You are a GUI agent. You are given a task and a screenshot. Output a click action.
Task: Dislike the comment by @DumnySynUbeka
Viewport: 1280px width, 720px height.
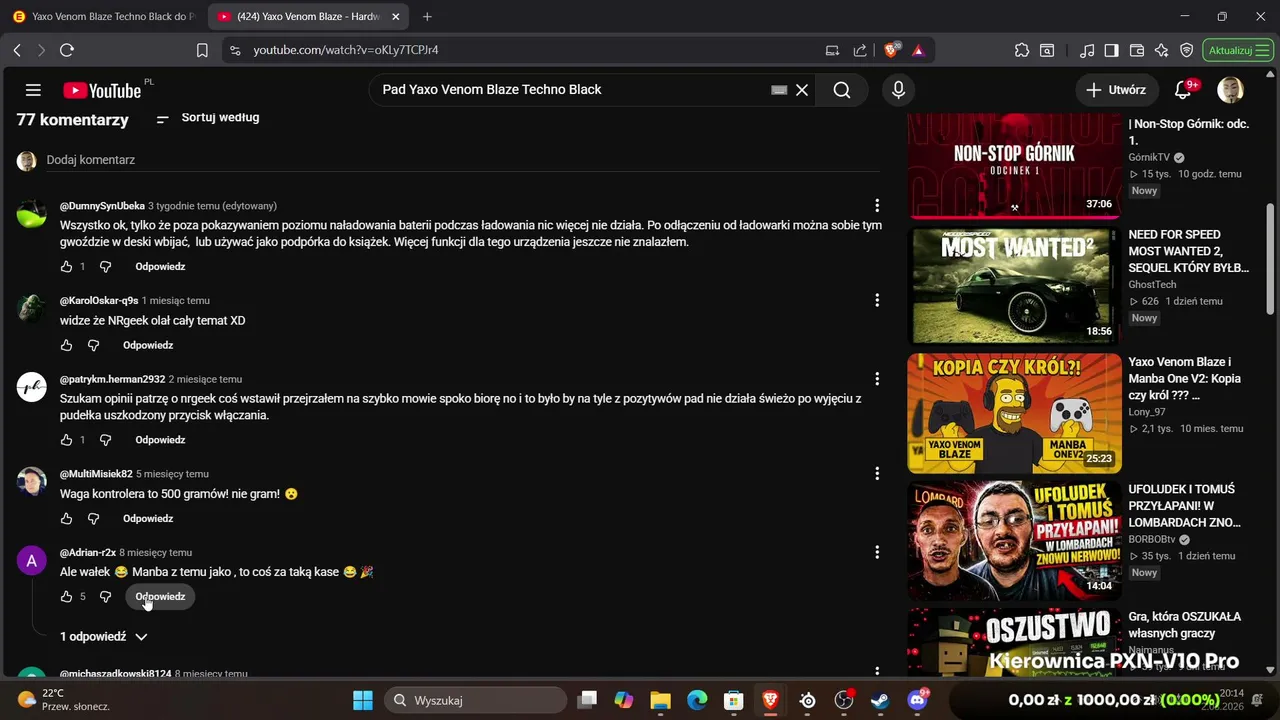tap(105, 267)
